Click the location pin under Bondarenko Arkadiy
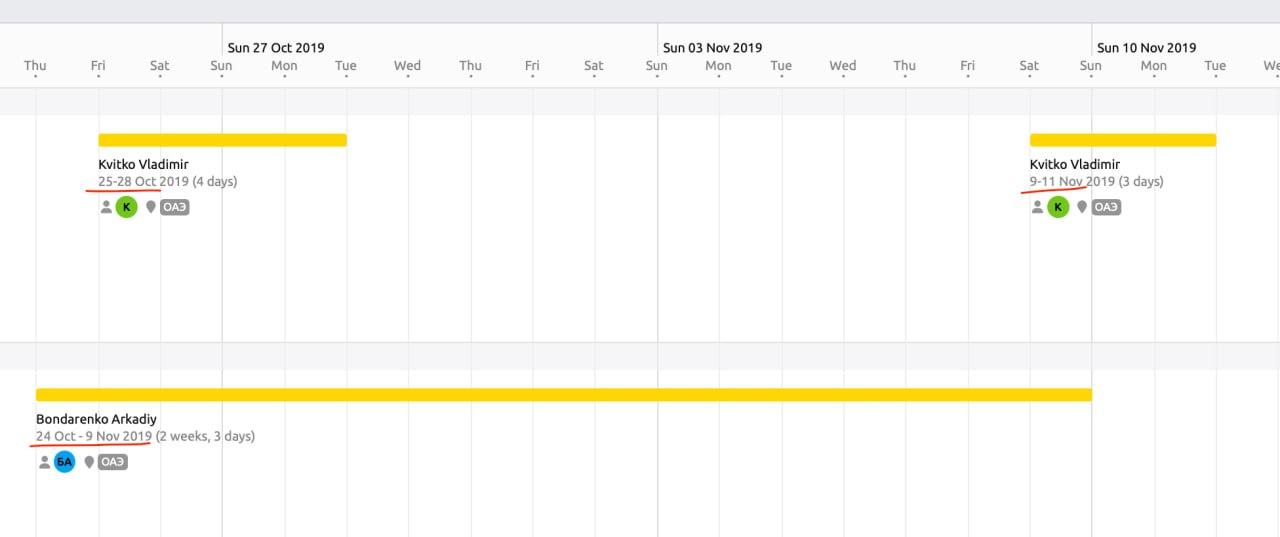 [x=89, y=462]
